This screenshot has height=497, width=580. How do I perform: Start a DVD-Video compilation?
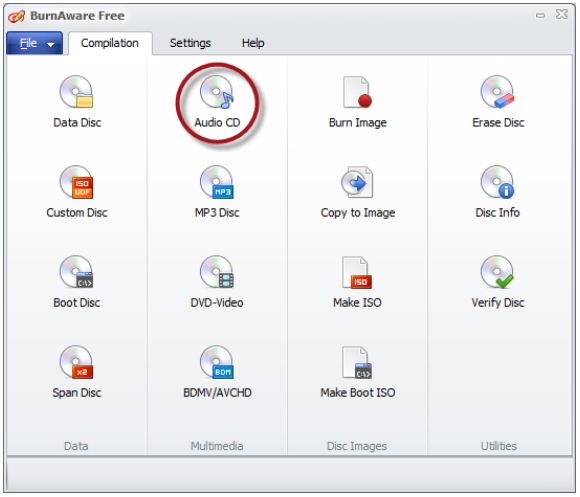(x=217, y=282)
